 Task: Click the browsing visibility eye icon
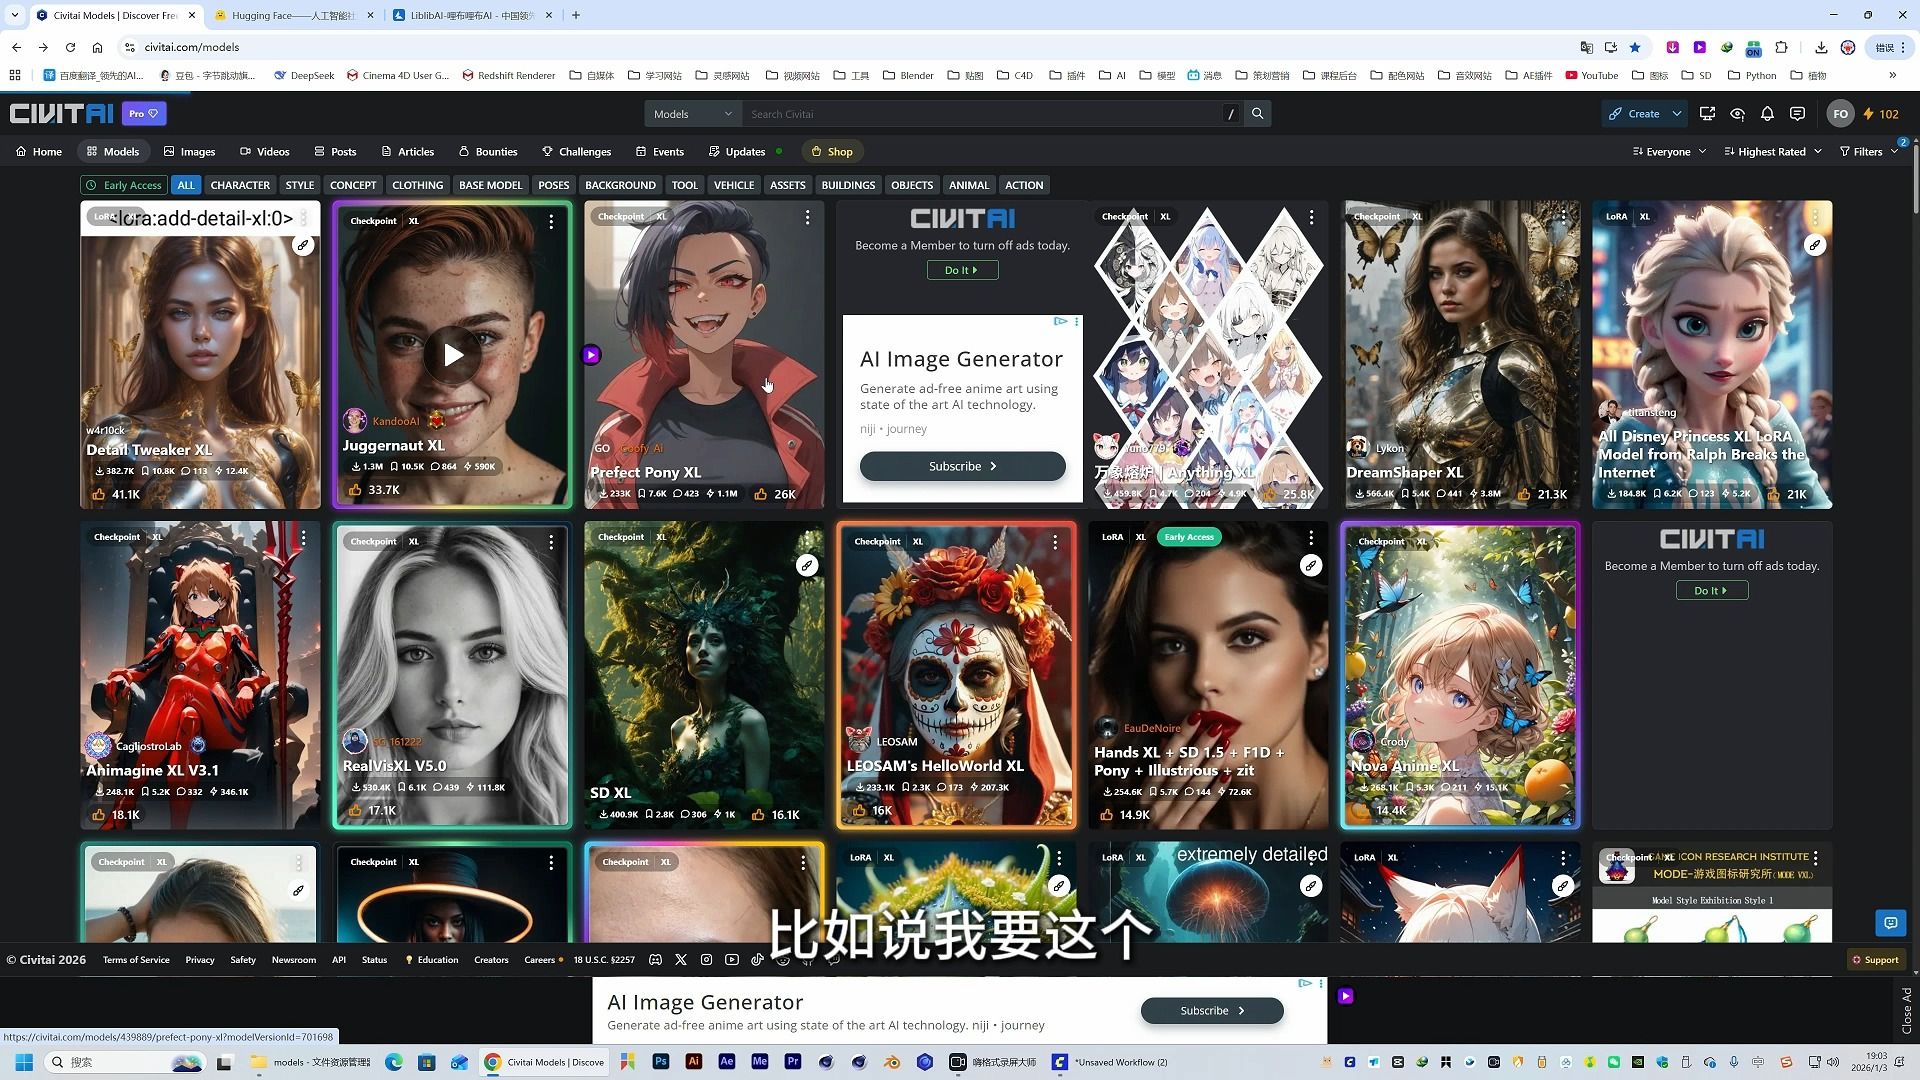point(1737,114)
